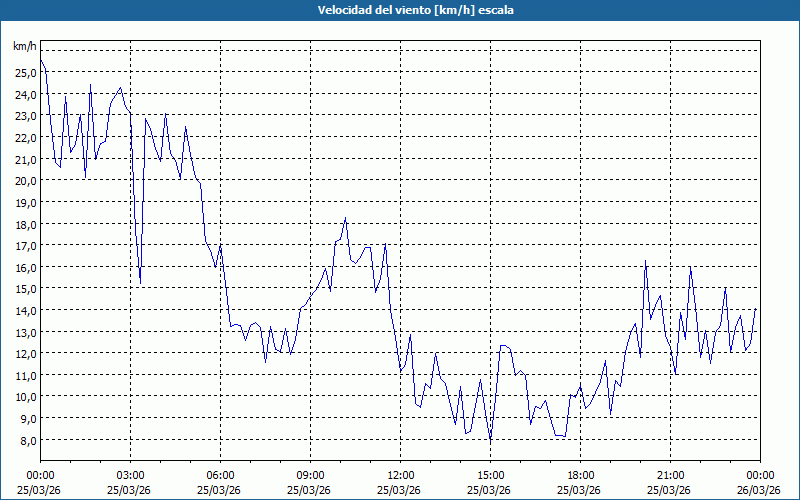The height and width of the screenshot is (500, 800).
Task: Click the 17,0 y-axis label
Action: 25,245
